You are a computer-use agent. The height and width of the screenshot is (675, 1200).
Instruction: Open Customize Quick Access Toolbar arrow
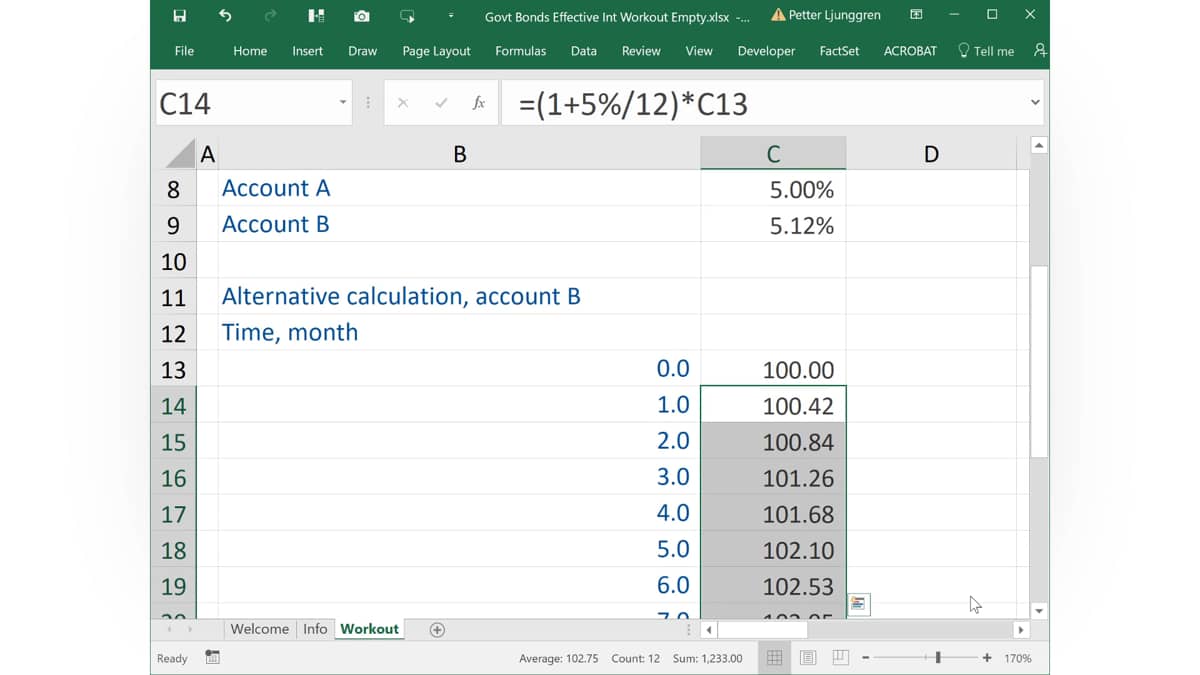(x=451, y=15)
